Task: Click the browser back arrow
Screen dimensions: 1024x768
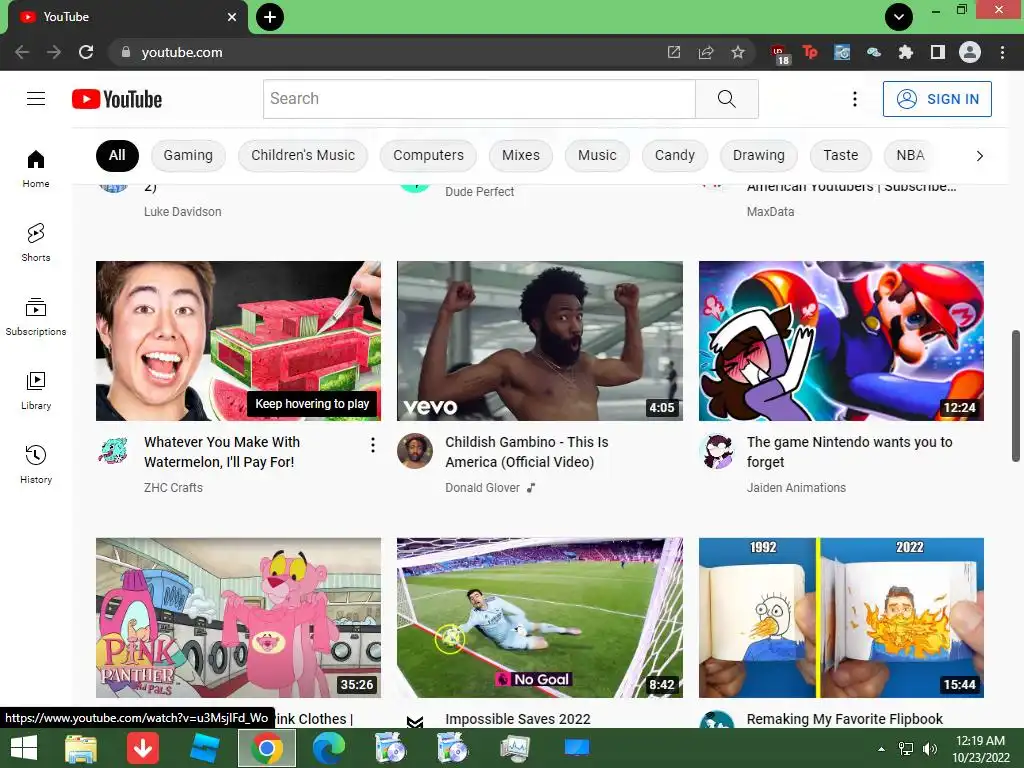Action: [22, 52]
